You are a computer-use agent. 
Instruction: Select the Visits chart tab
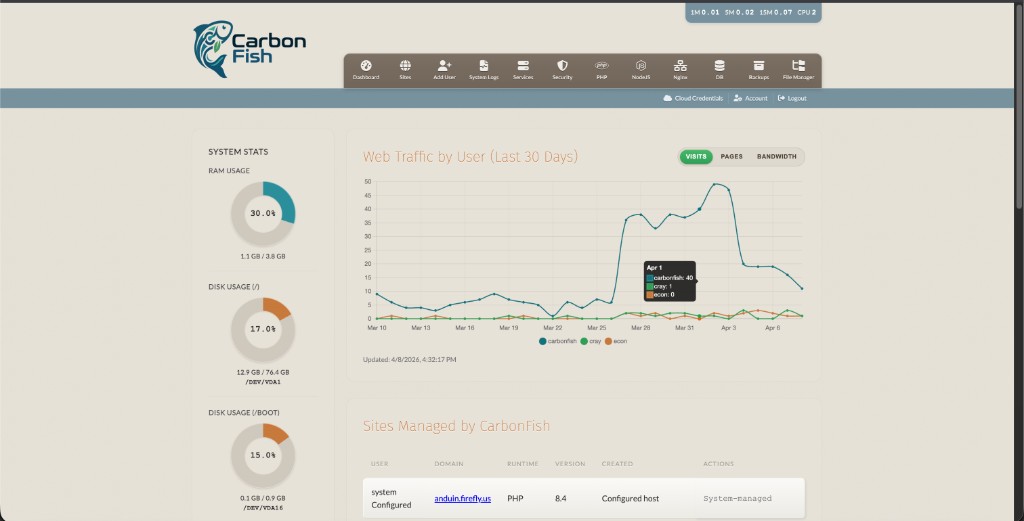click(x=696, y=157)
